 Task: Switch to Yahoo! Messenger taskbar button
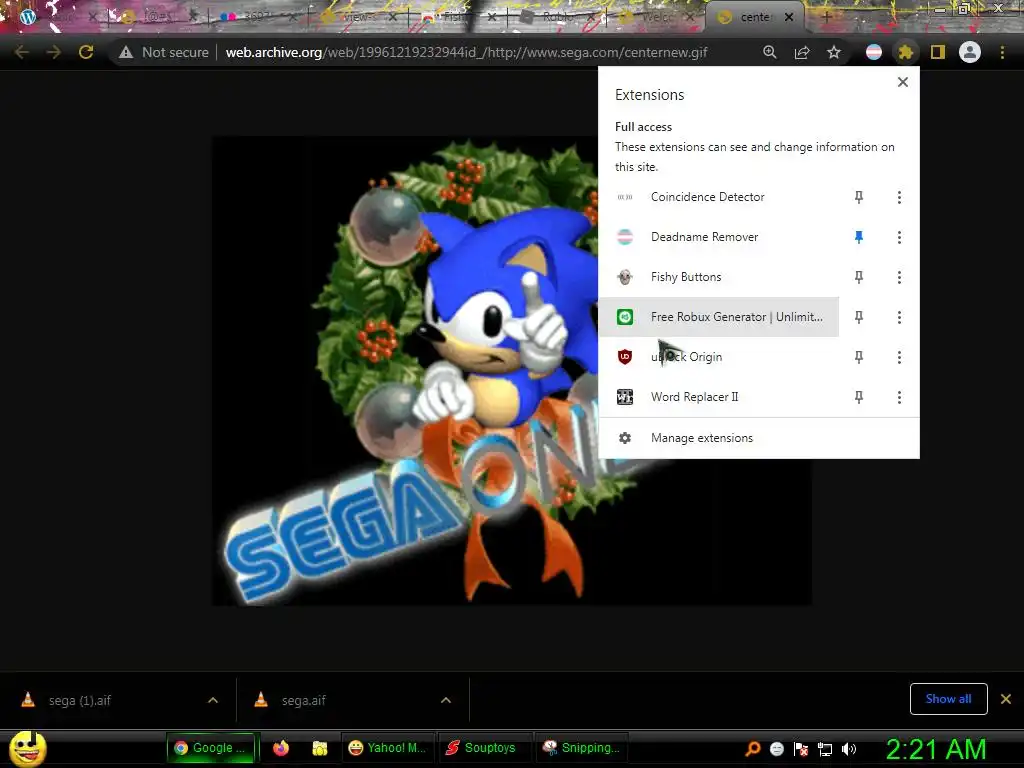pos(387,748)
